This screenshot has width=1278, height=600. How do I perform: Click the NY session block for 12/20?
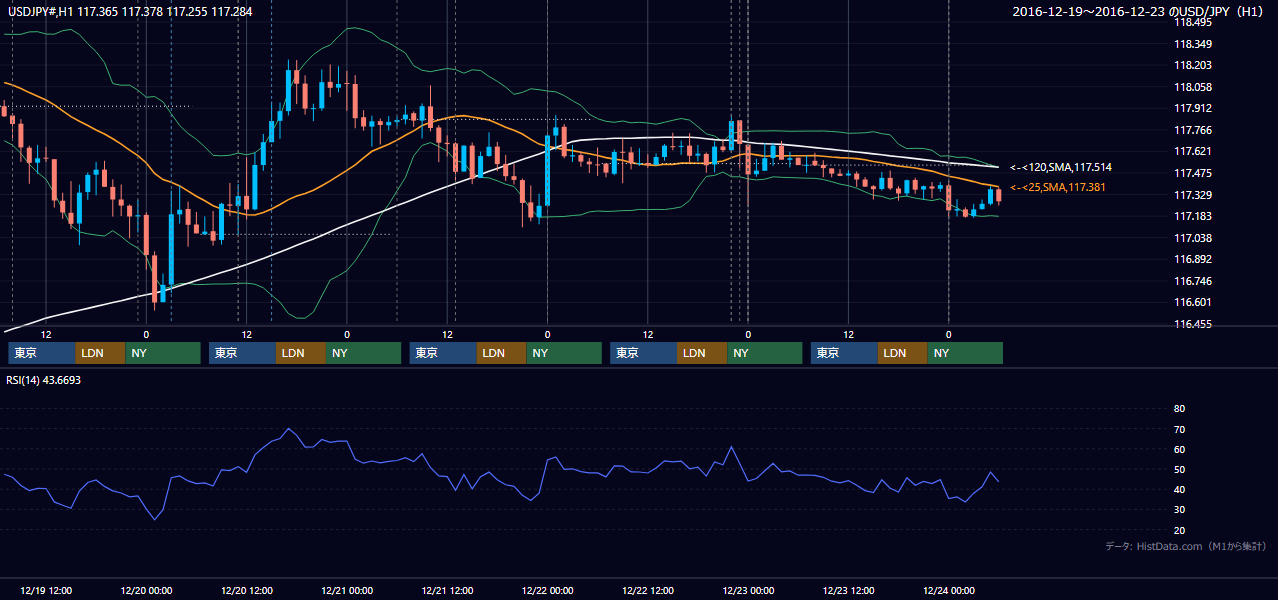coord(364,353)
